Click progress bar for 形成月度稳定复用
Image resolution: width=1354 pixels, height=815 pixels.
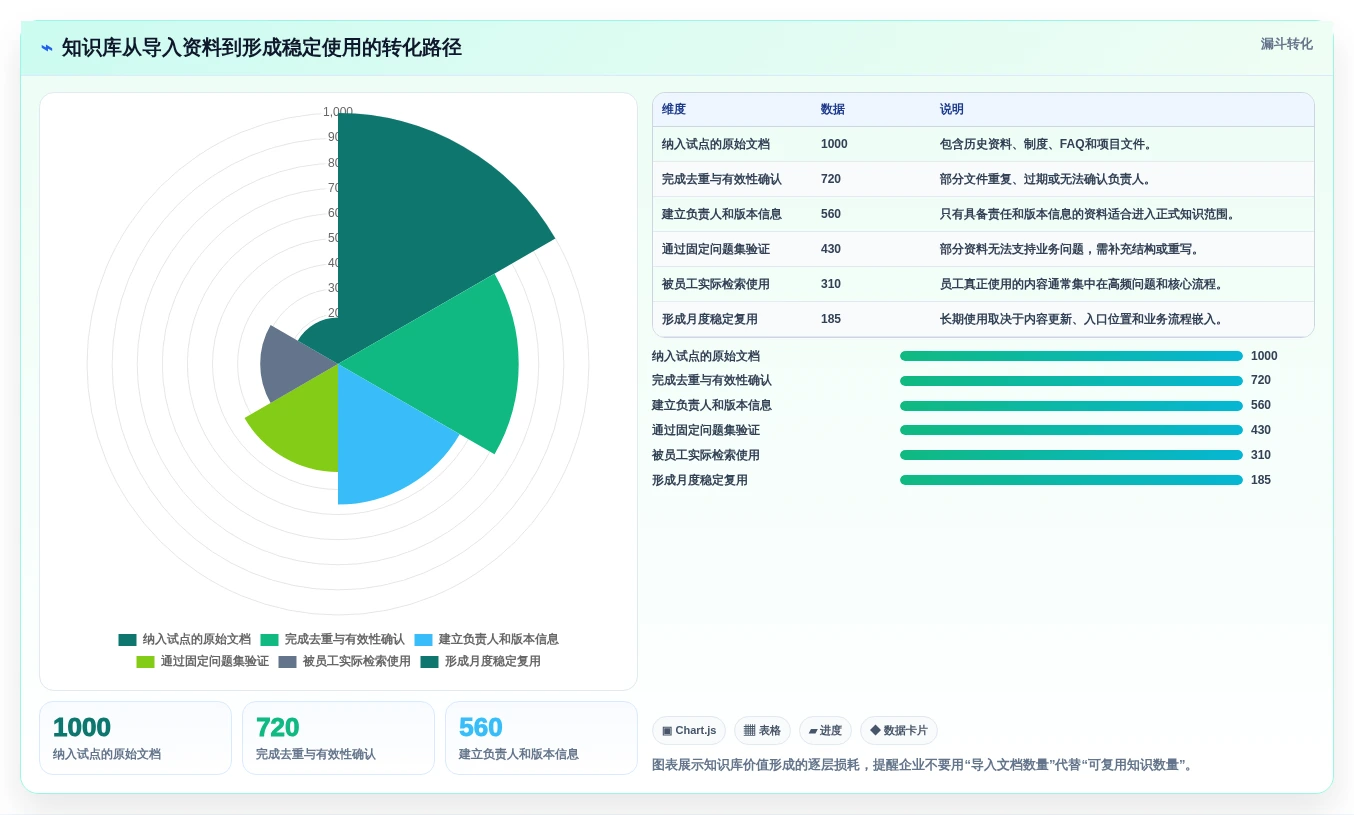pyautogui.click(x=1071, y=480)
